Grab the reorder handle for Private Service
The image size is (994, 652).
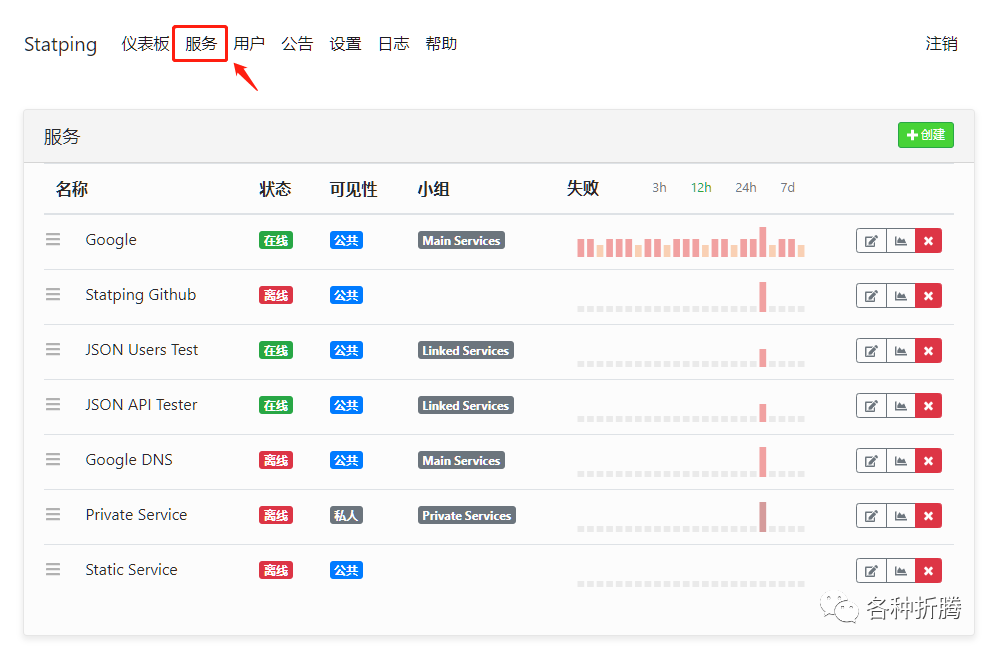coord(53,515)
